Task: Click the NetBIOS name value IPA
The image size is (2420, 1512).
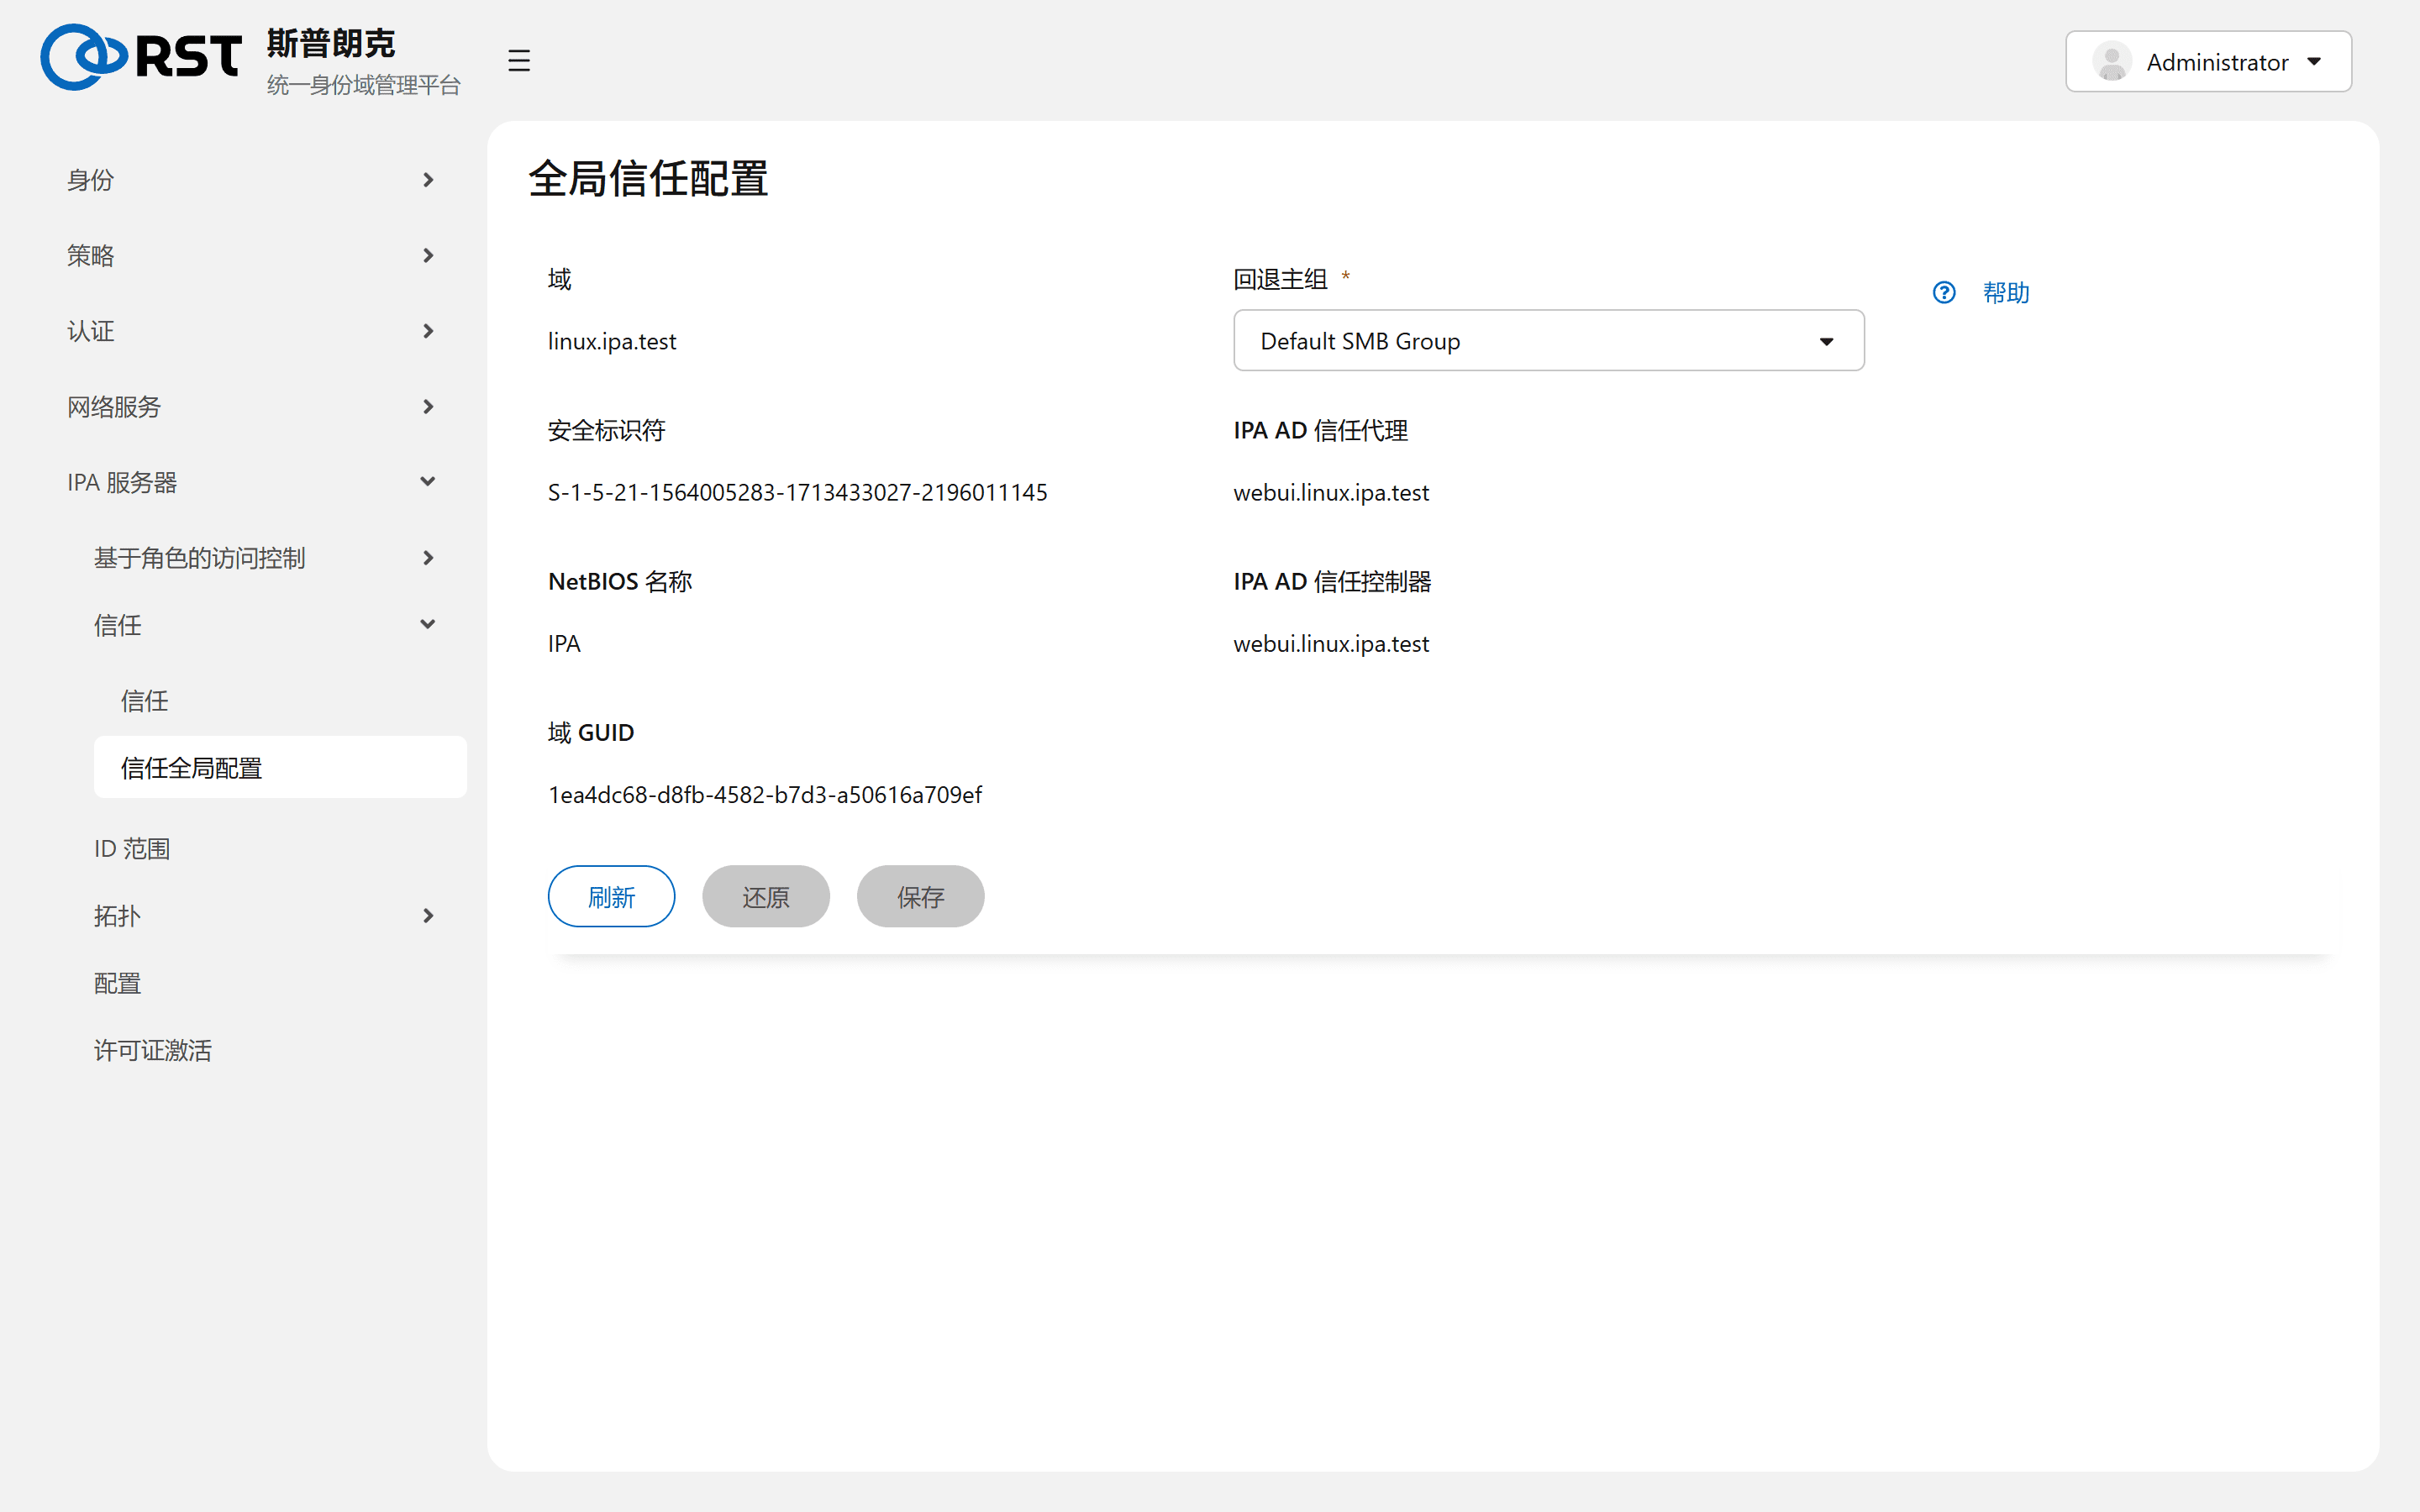Action: click(564, 644)
